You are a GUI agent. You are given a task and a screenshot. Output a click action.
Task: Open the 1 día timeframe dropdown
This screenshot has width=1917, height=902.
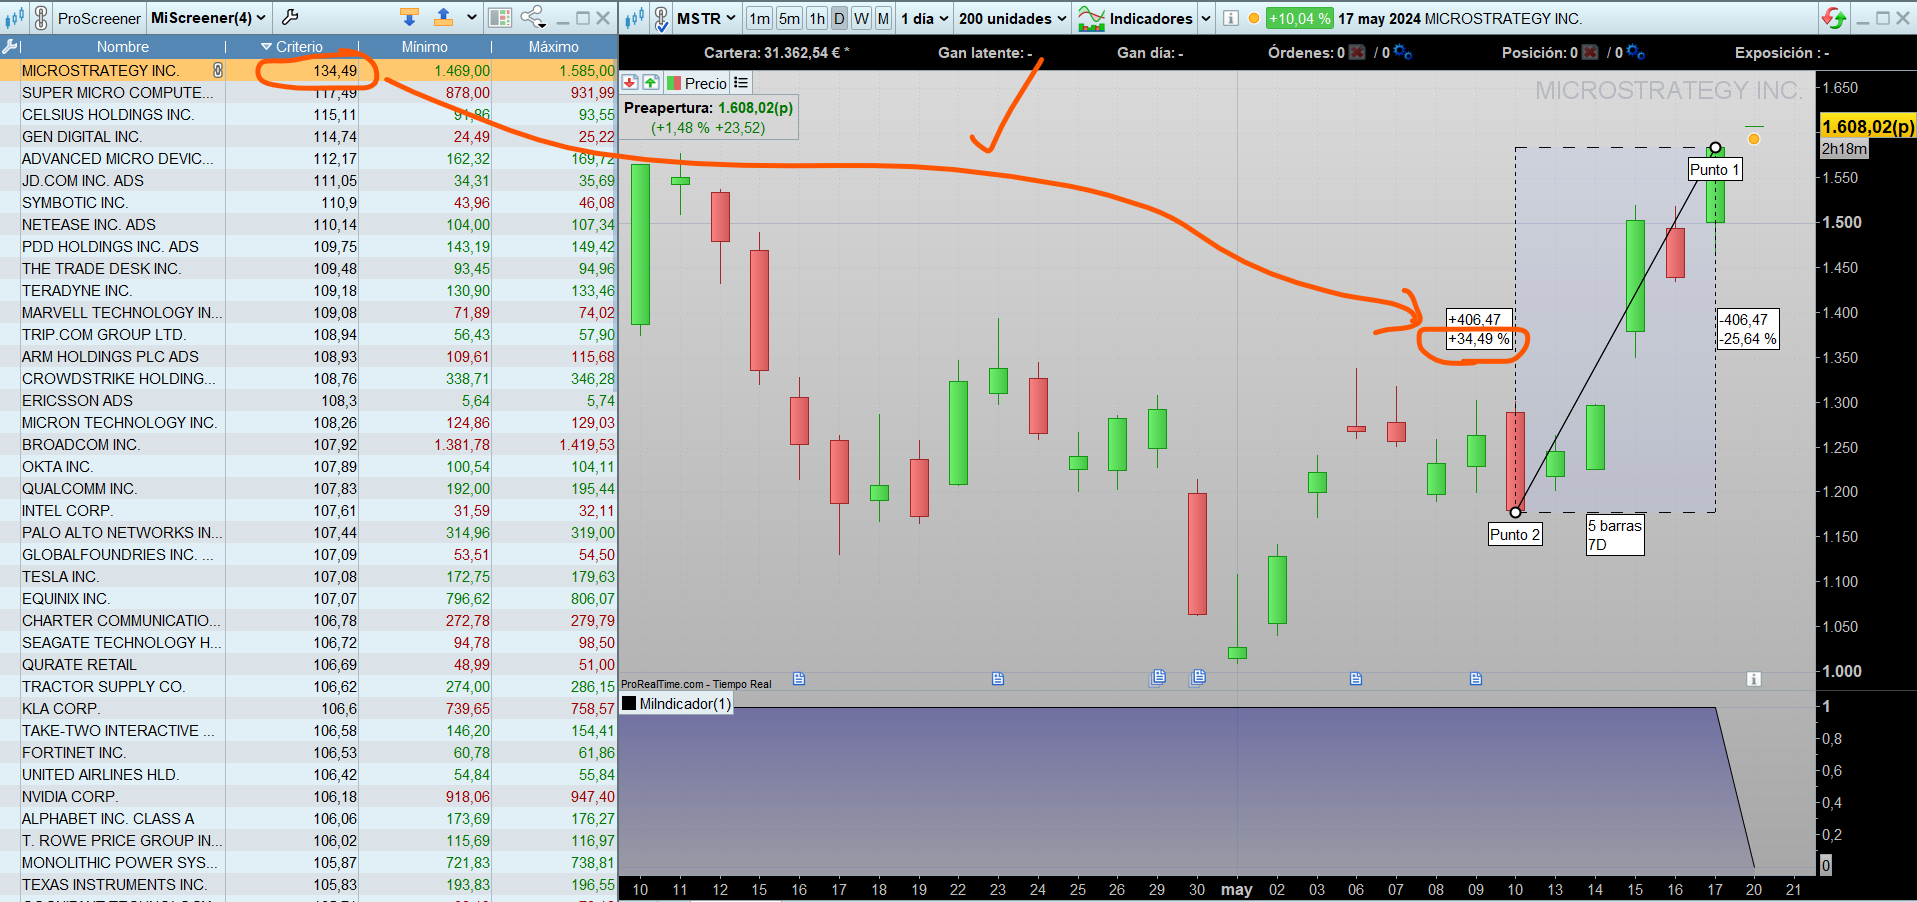pos(925,18)
